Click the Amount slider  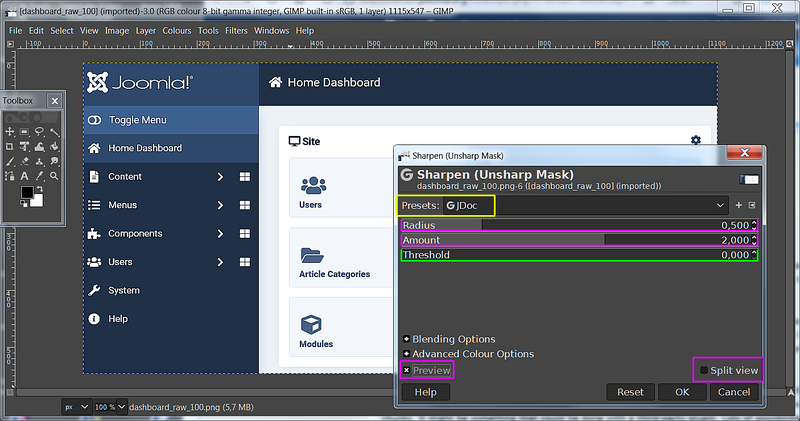580,240
